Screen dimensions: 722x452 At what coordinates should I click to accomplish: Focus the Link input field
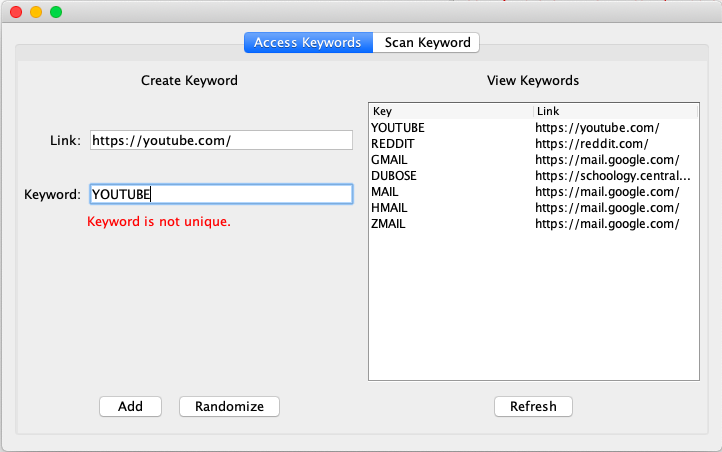pyautogui.click(x=220, y=141)
